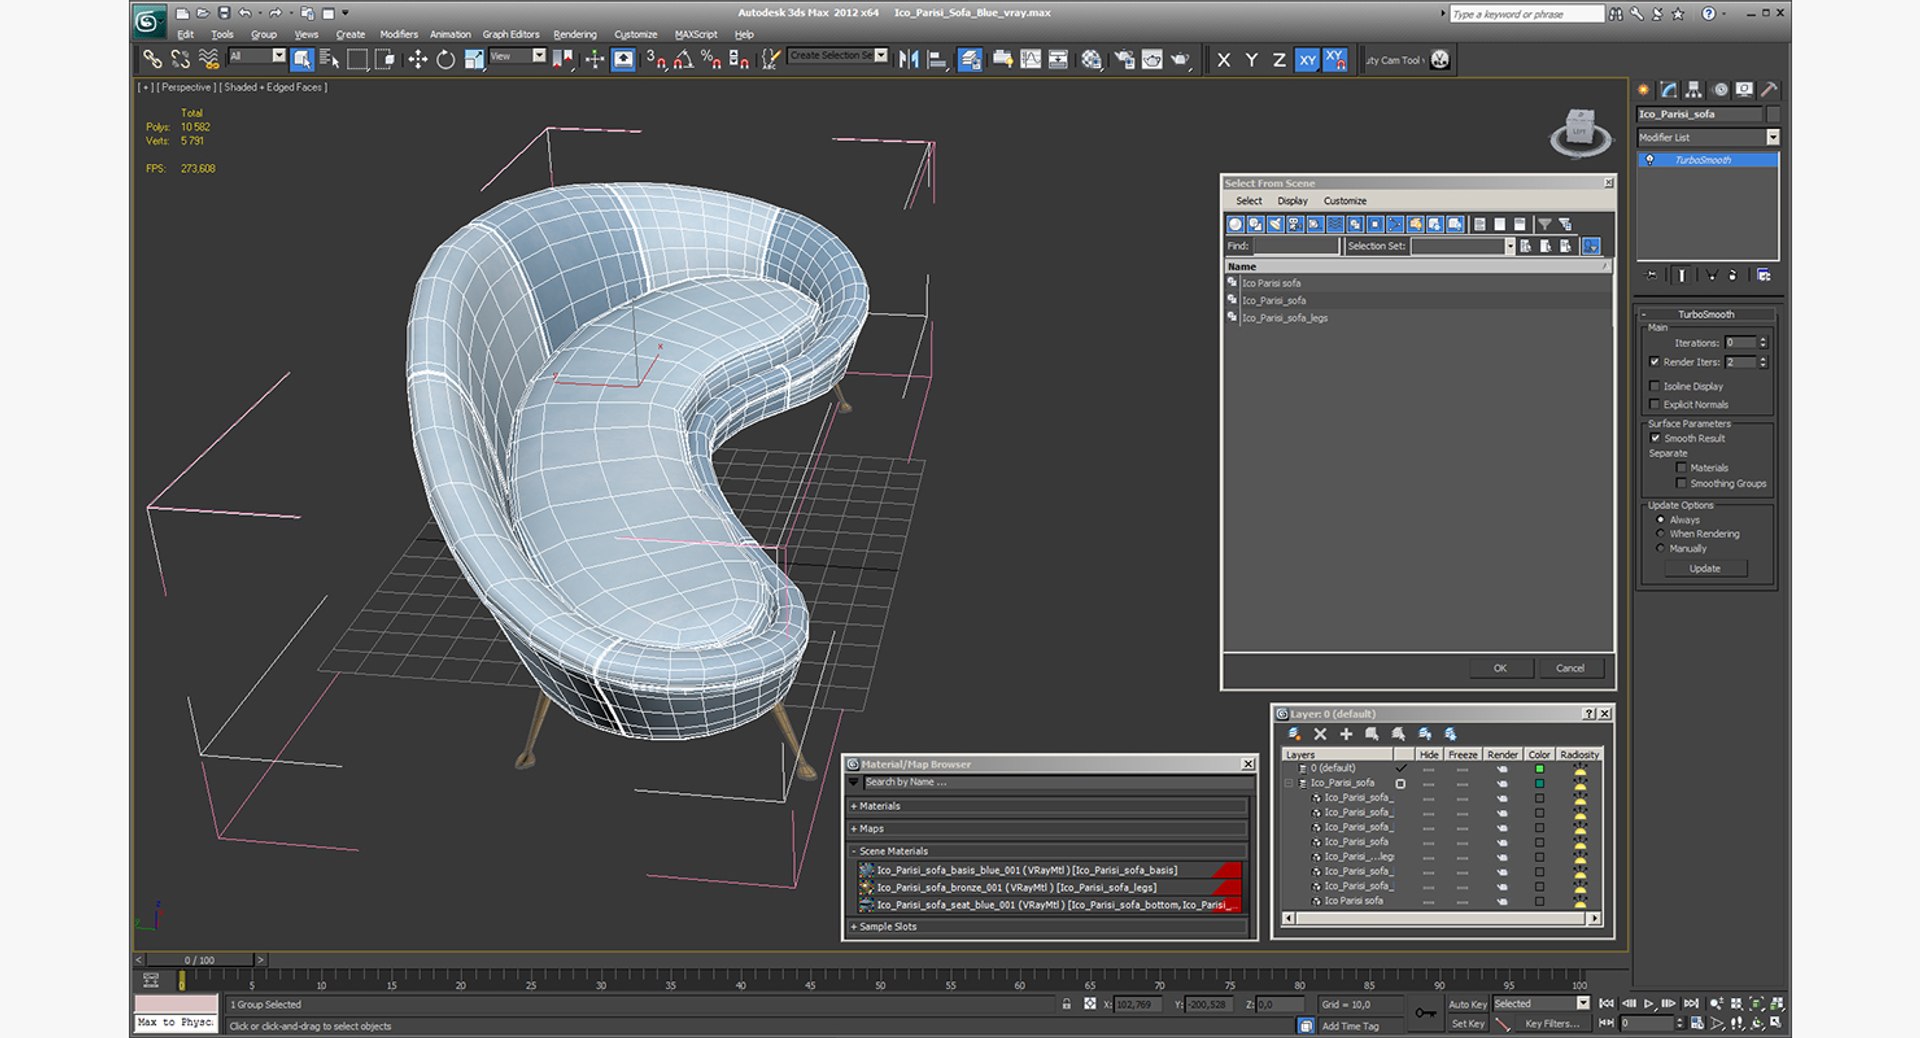Image resolution: width=1920 pixels, height=1038 pixels.
Task: Open the Modifier List dropdown
Action: (x=1772, y=137)
